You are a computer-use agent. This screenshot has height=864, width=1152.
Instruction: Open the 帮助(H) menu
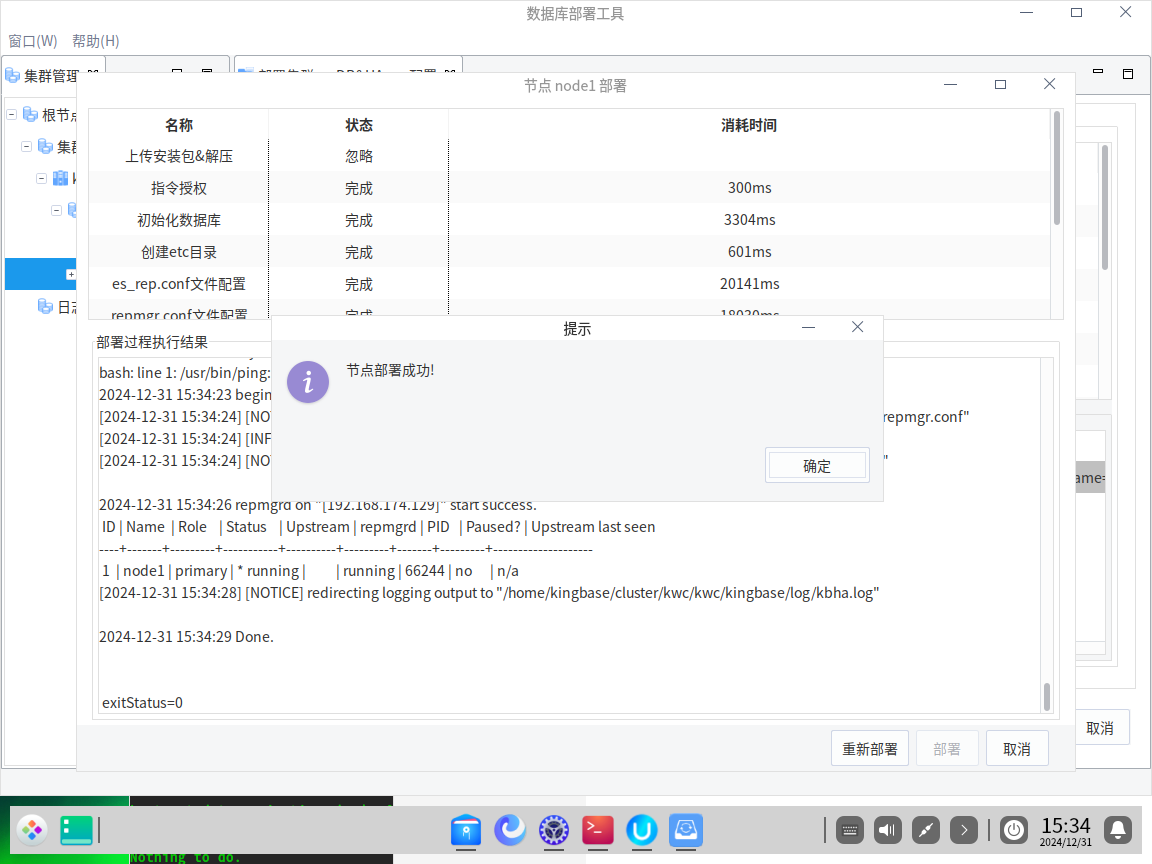(95, 41)
